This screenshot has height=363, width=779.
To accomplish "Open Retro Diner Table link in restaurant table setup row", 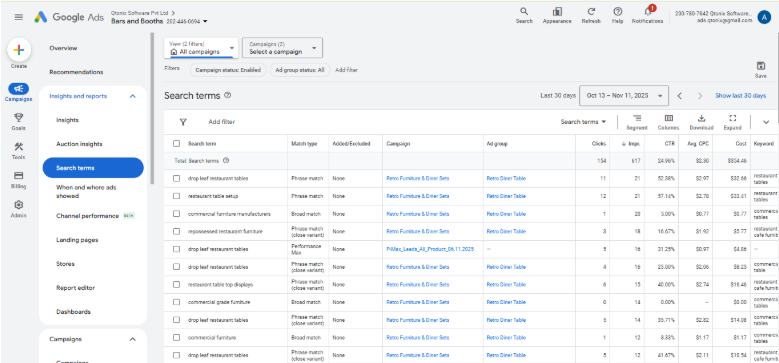I will click(506, 196).
